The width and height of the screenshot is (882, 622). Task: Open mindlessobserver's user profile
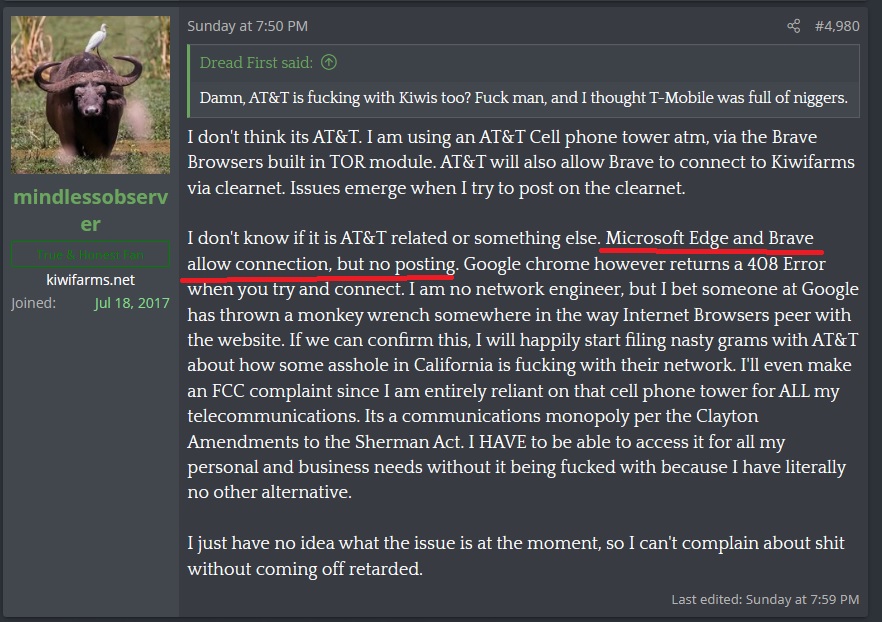(90, 210)
